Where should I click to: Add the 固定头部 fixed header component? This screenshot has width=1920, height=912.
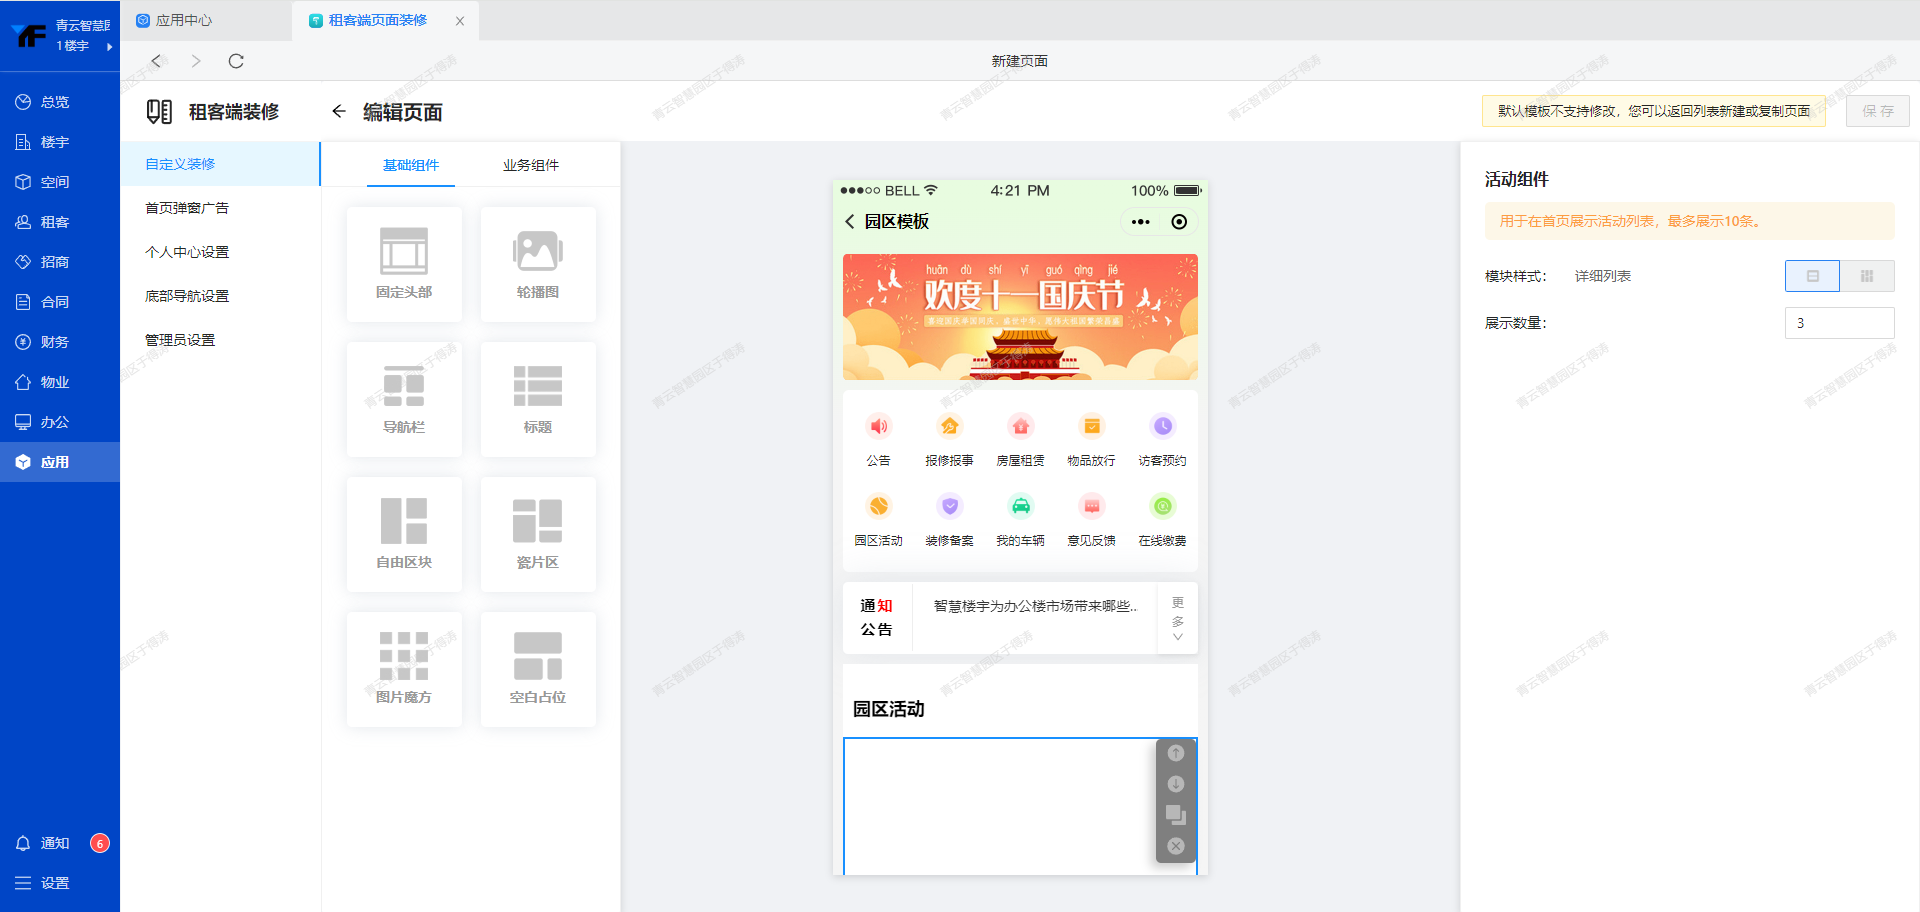404,264
